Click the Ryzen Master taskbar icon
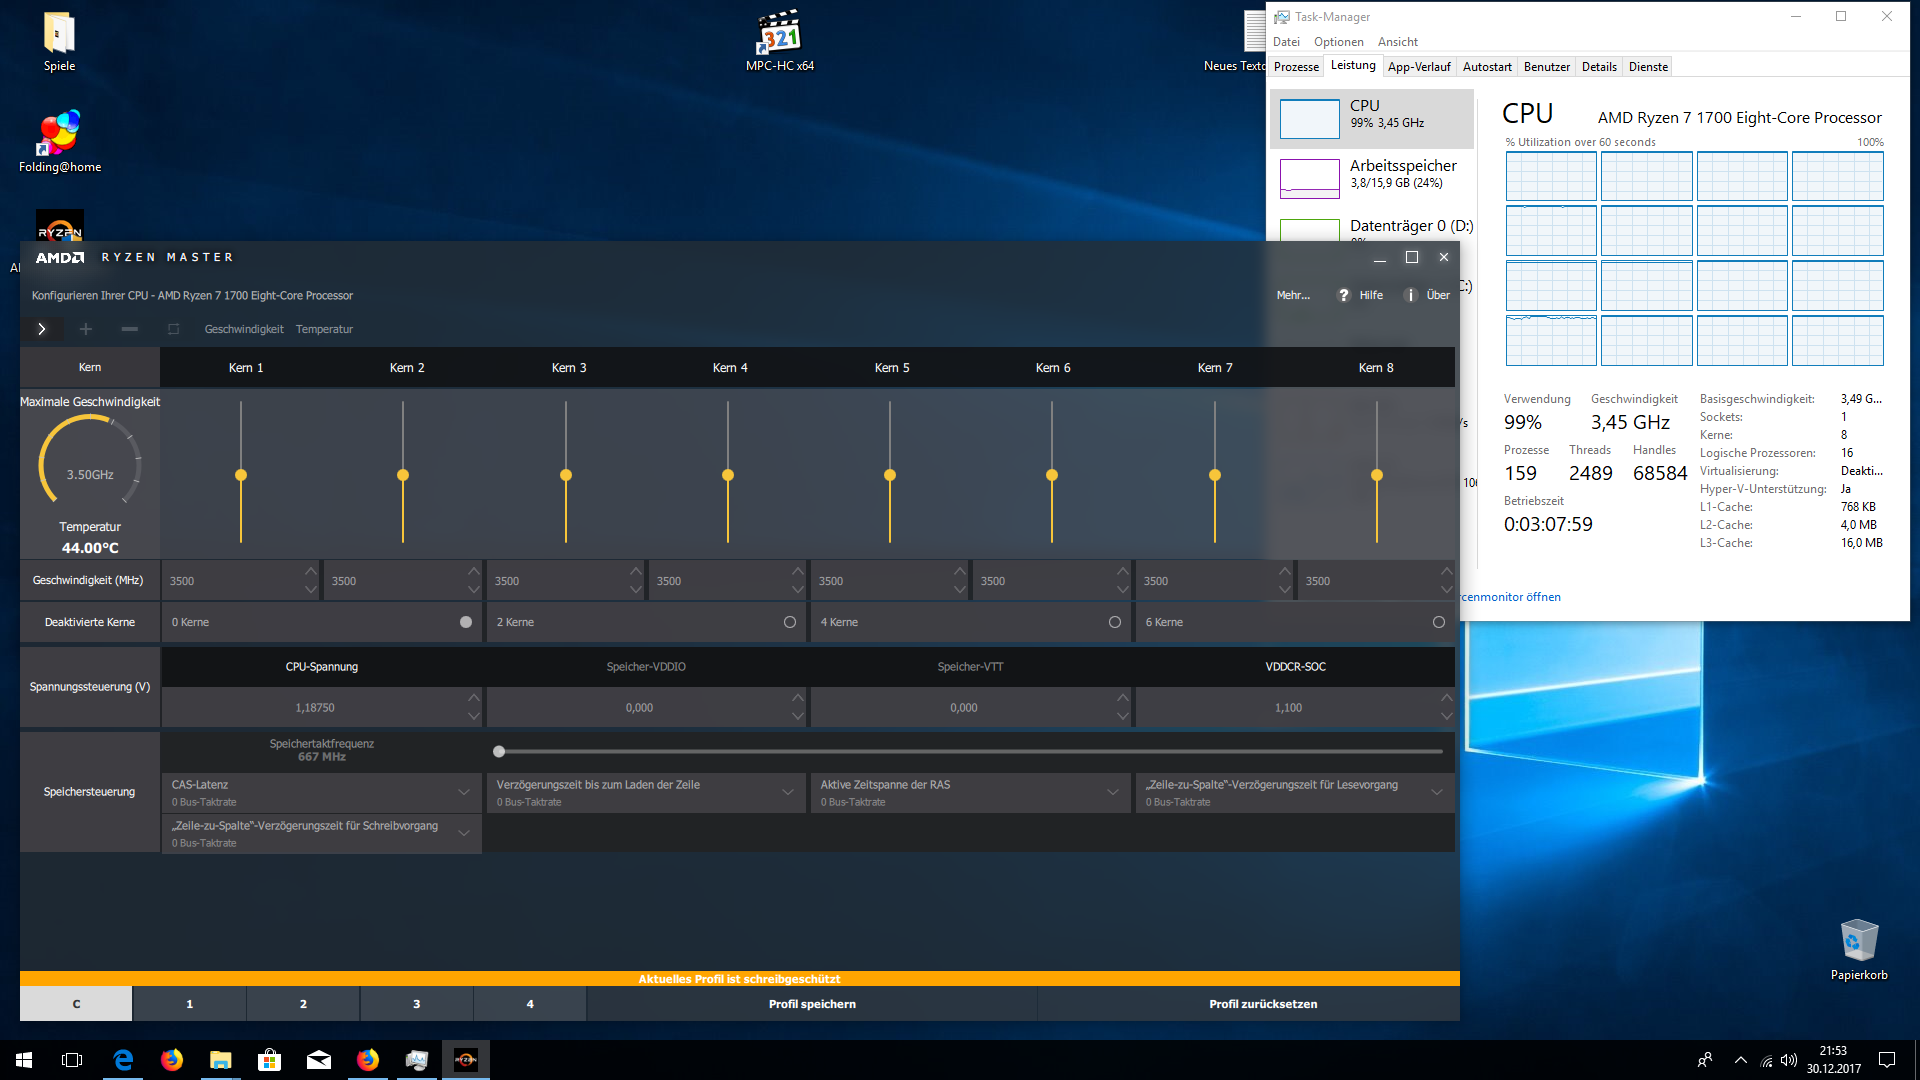 point(466,1060)
